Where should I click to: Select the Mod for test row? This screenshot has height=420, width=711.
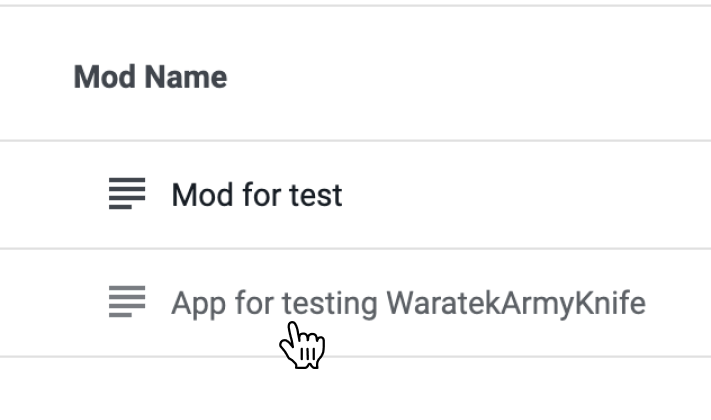[x=356, y=195]
